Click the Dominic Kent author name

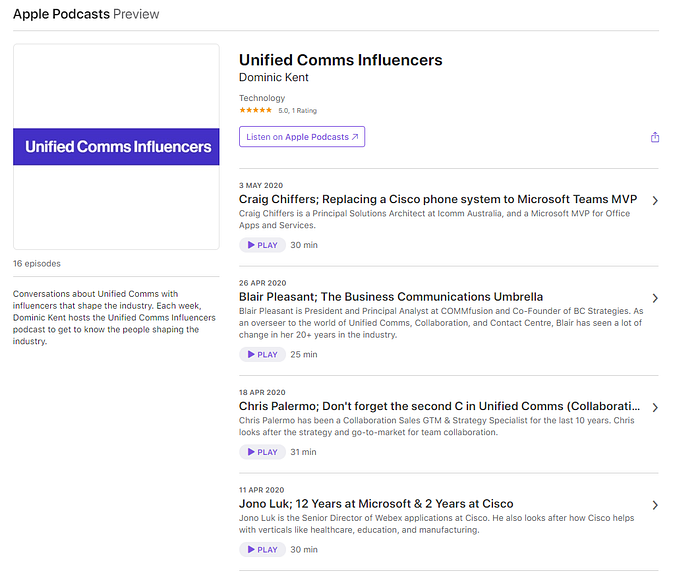coord(274,77)
